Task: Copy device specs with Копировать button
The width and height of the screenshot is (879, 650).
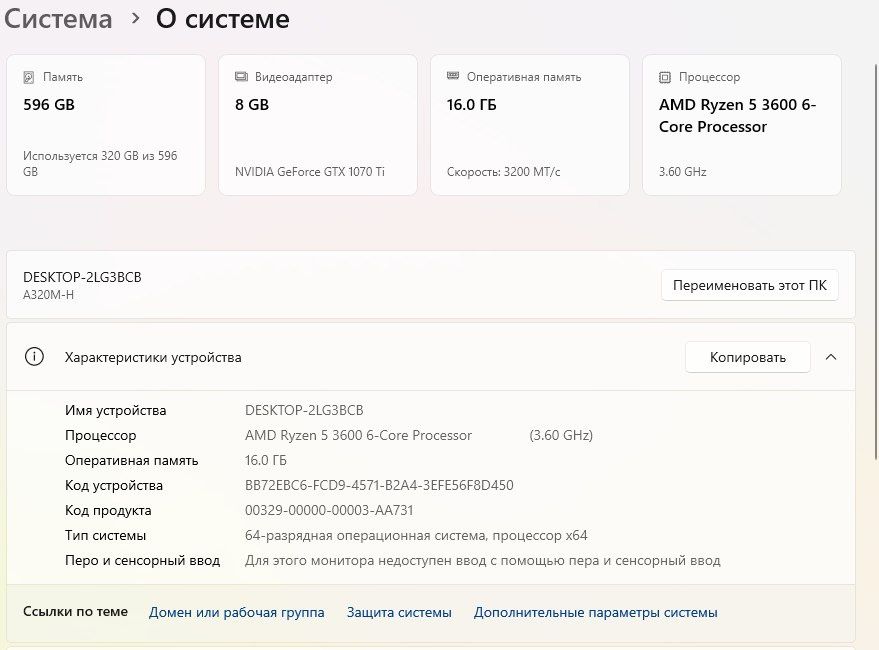Action: [748, 357]
